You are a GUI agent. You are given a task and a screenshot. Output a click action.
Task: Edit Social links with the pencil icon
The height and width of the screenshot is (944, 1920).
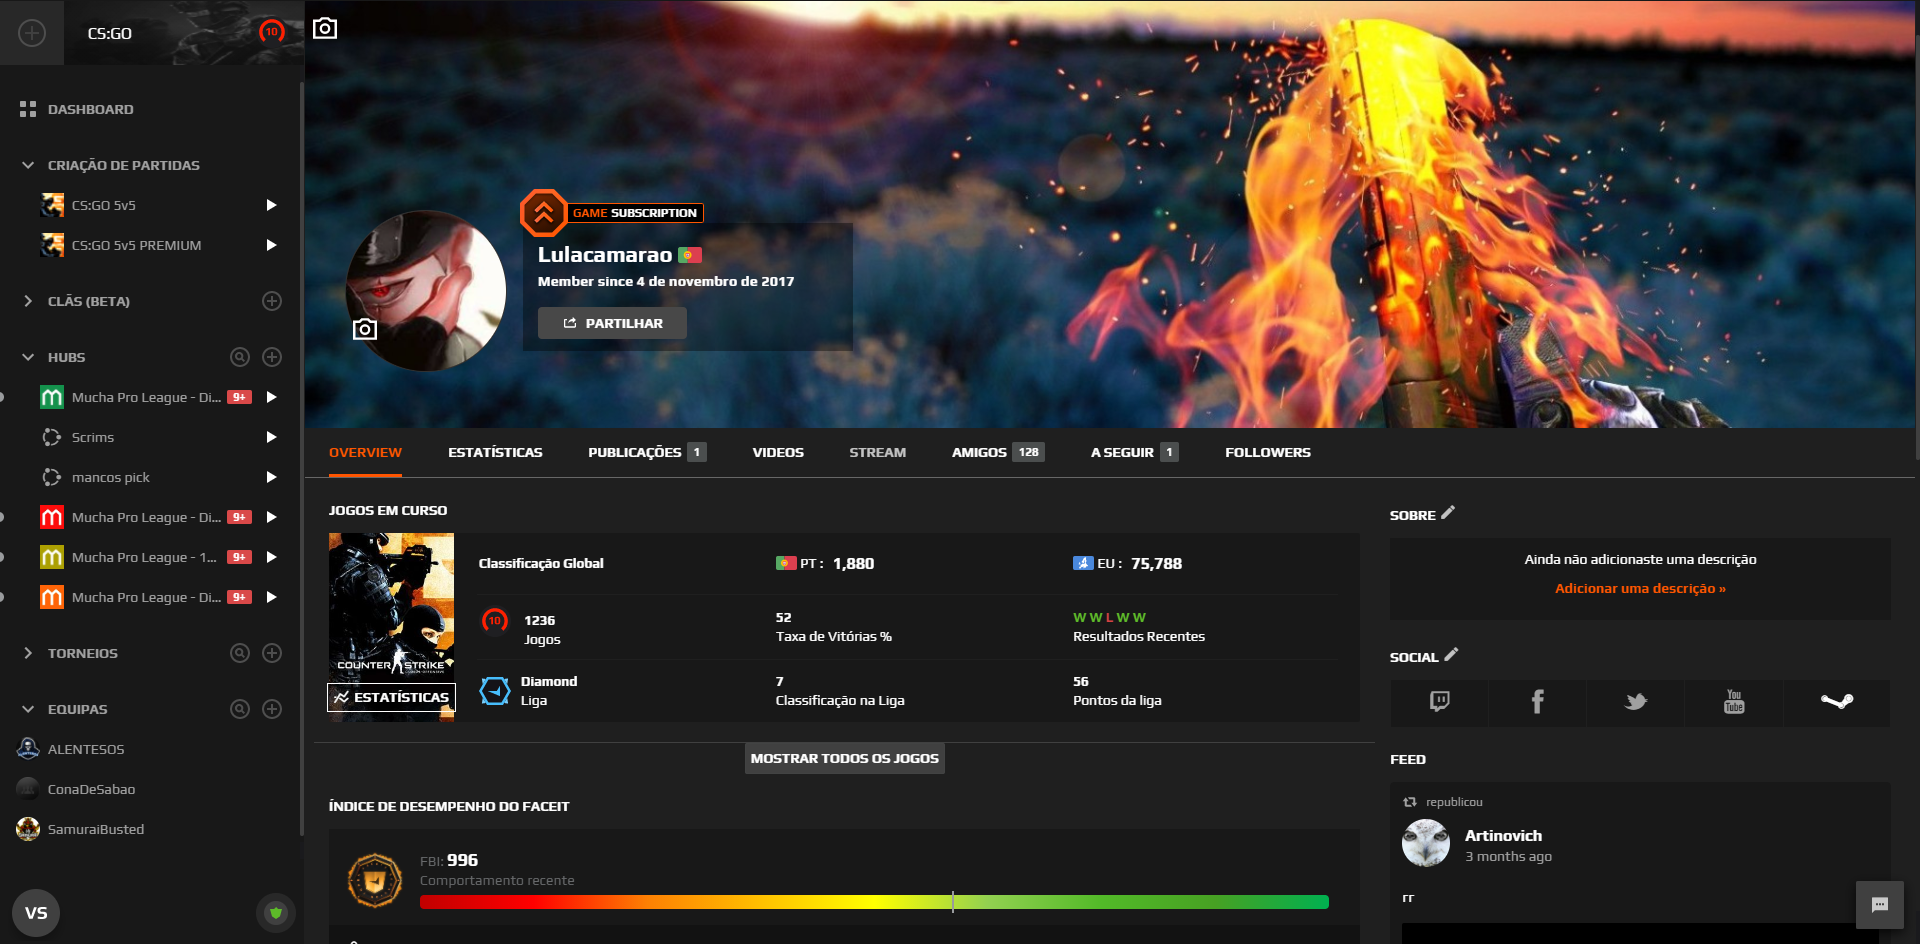(1451, 655)
